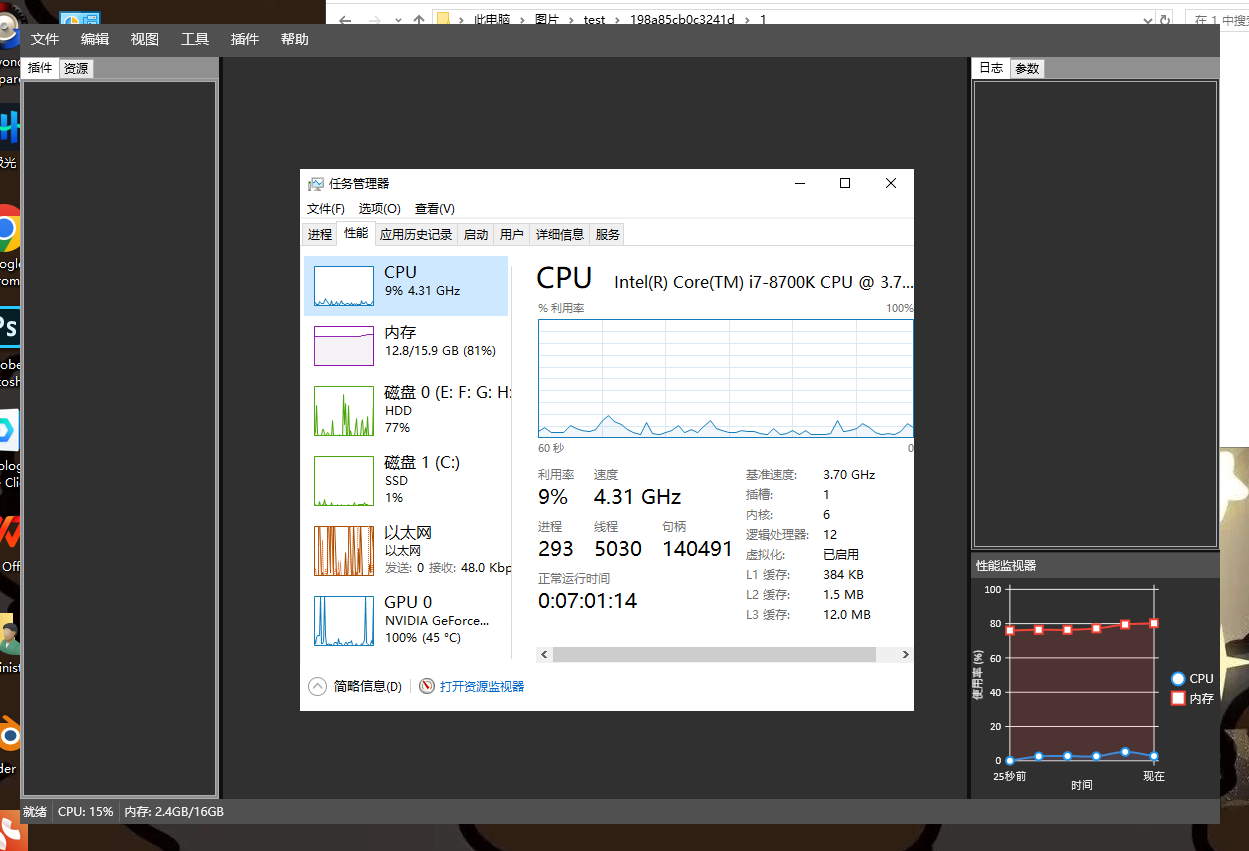Select Task Manager 性能 tab
This screenshot has width=1249, height=851.
coord(356,233)
